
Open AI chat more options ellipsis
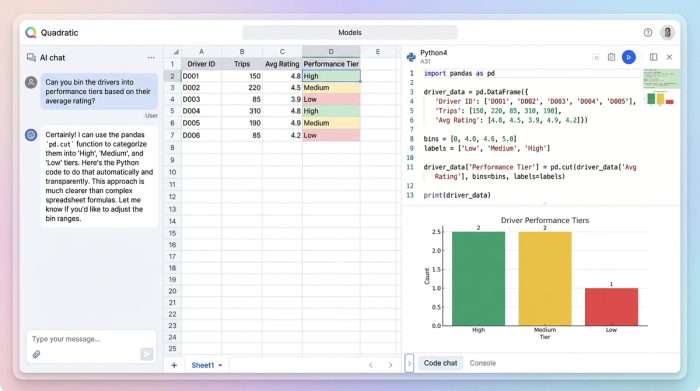[151, 58]
